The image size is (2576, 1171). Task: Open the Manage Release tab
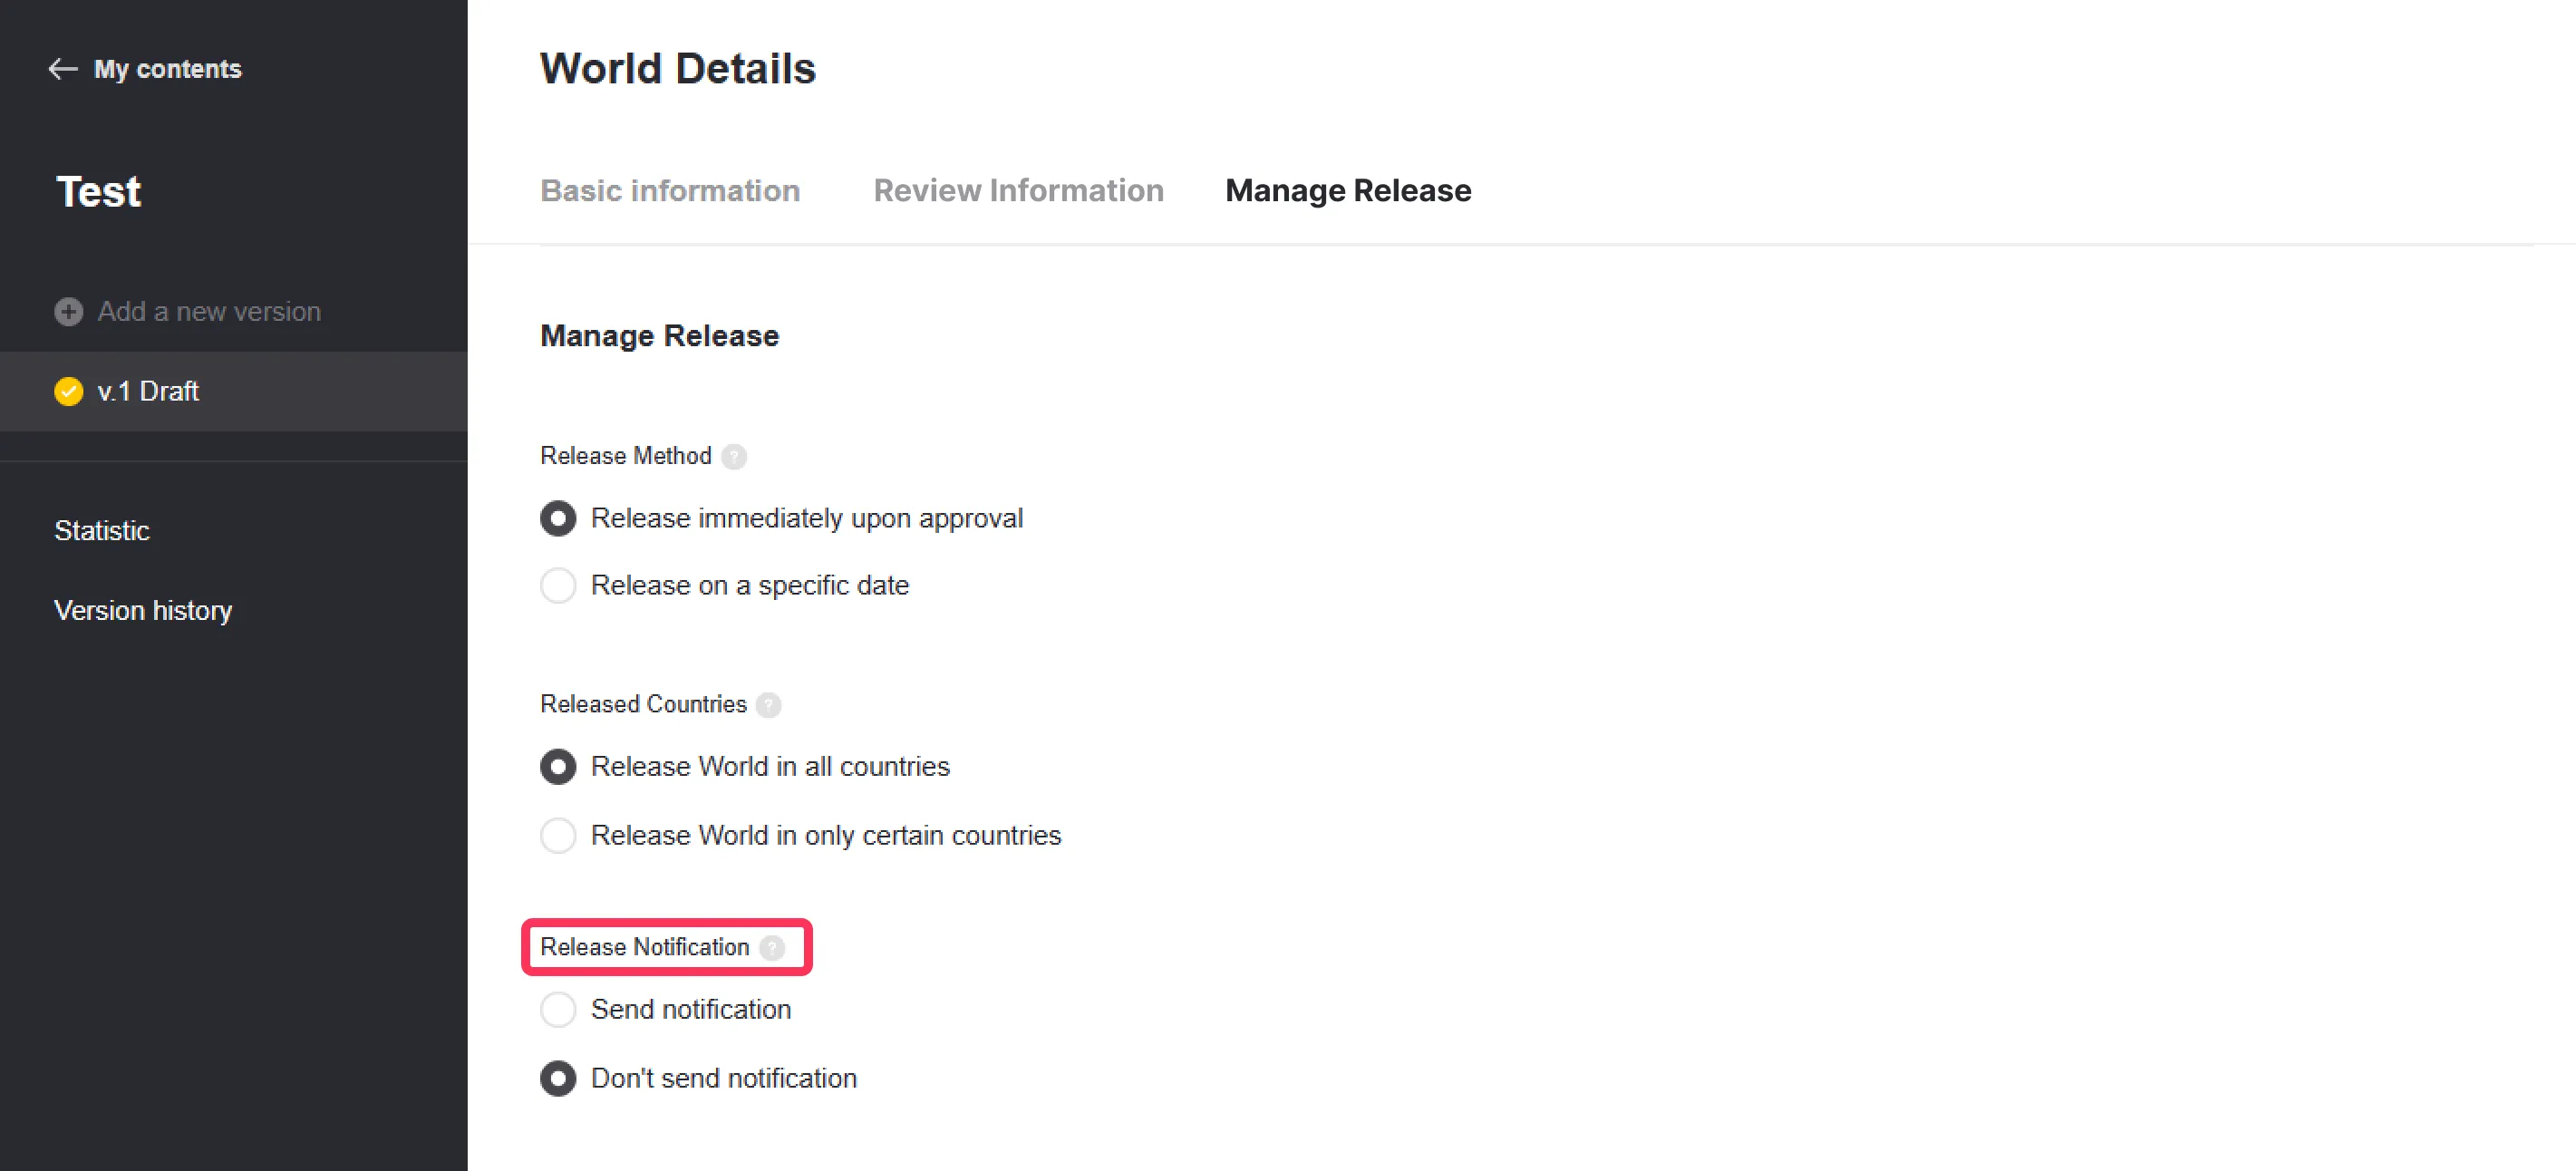[x=1348, y=191]
